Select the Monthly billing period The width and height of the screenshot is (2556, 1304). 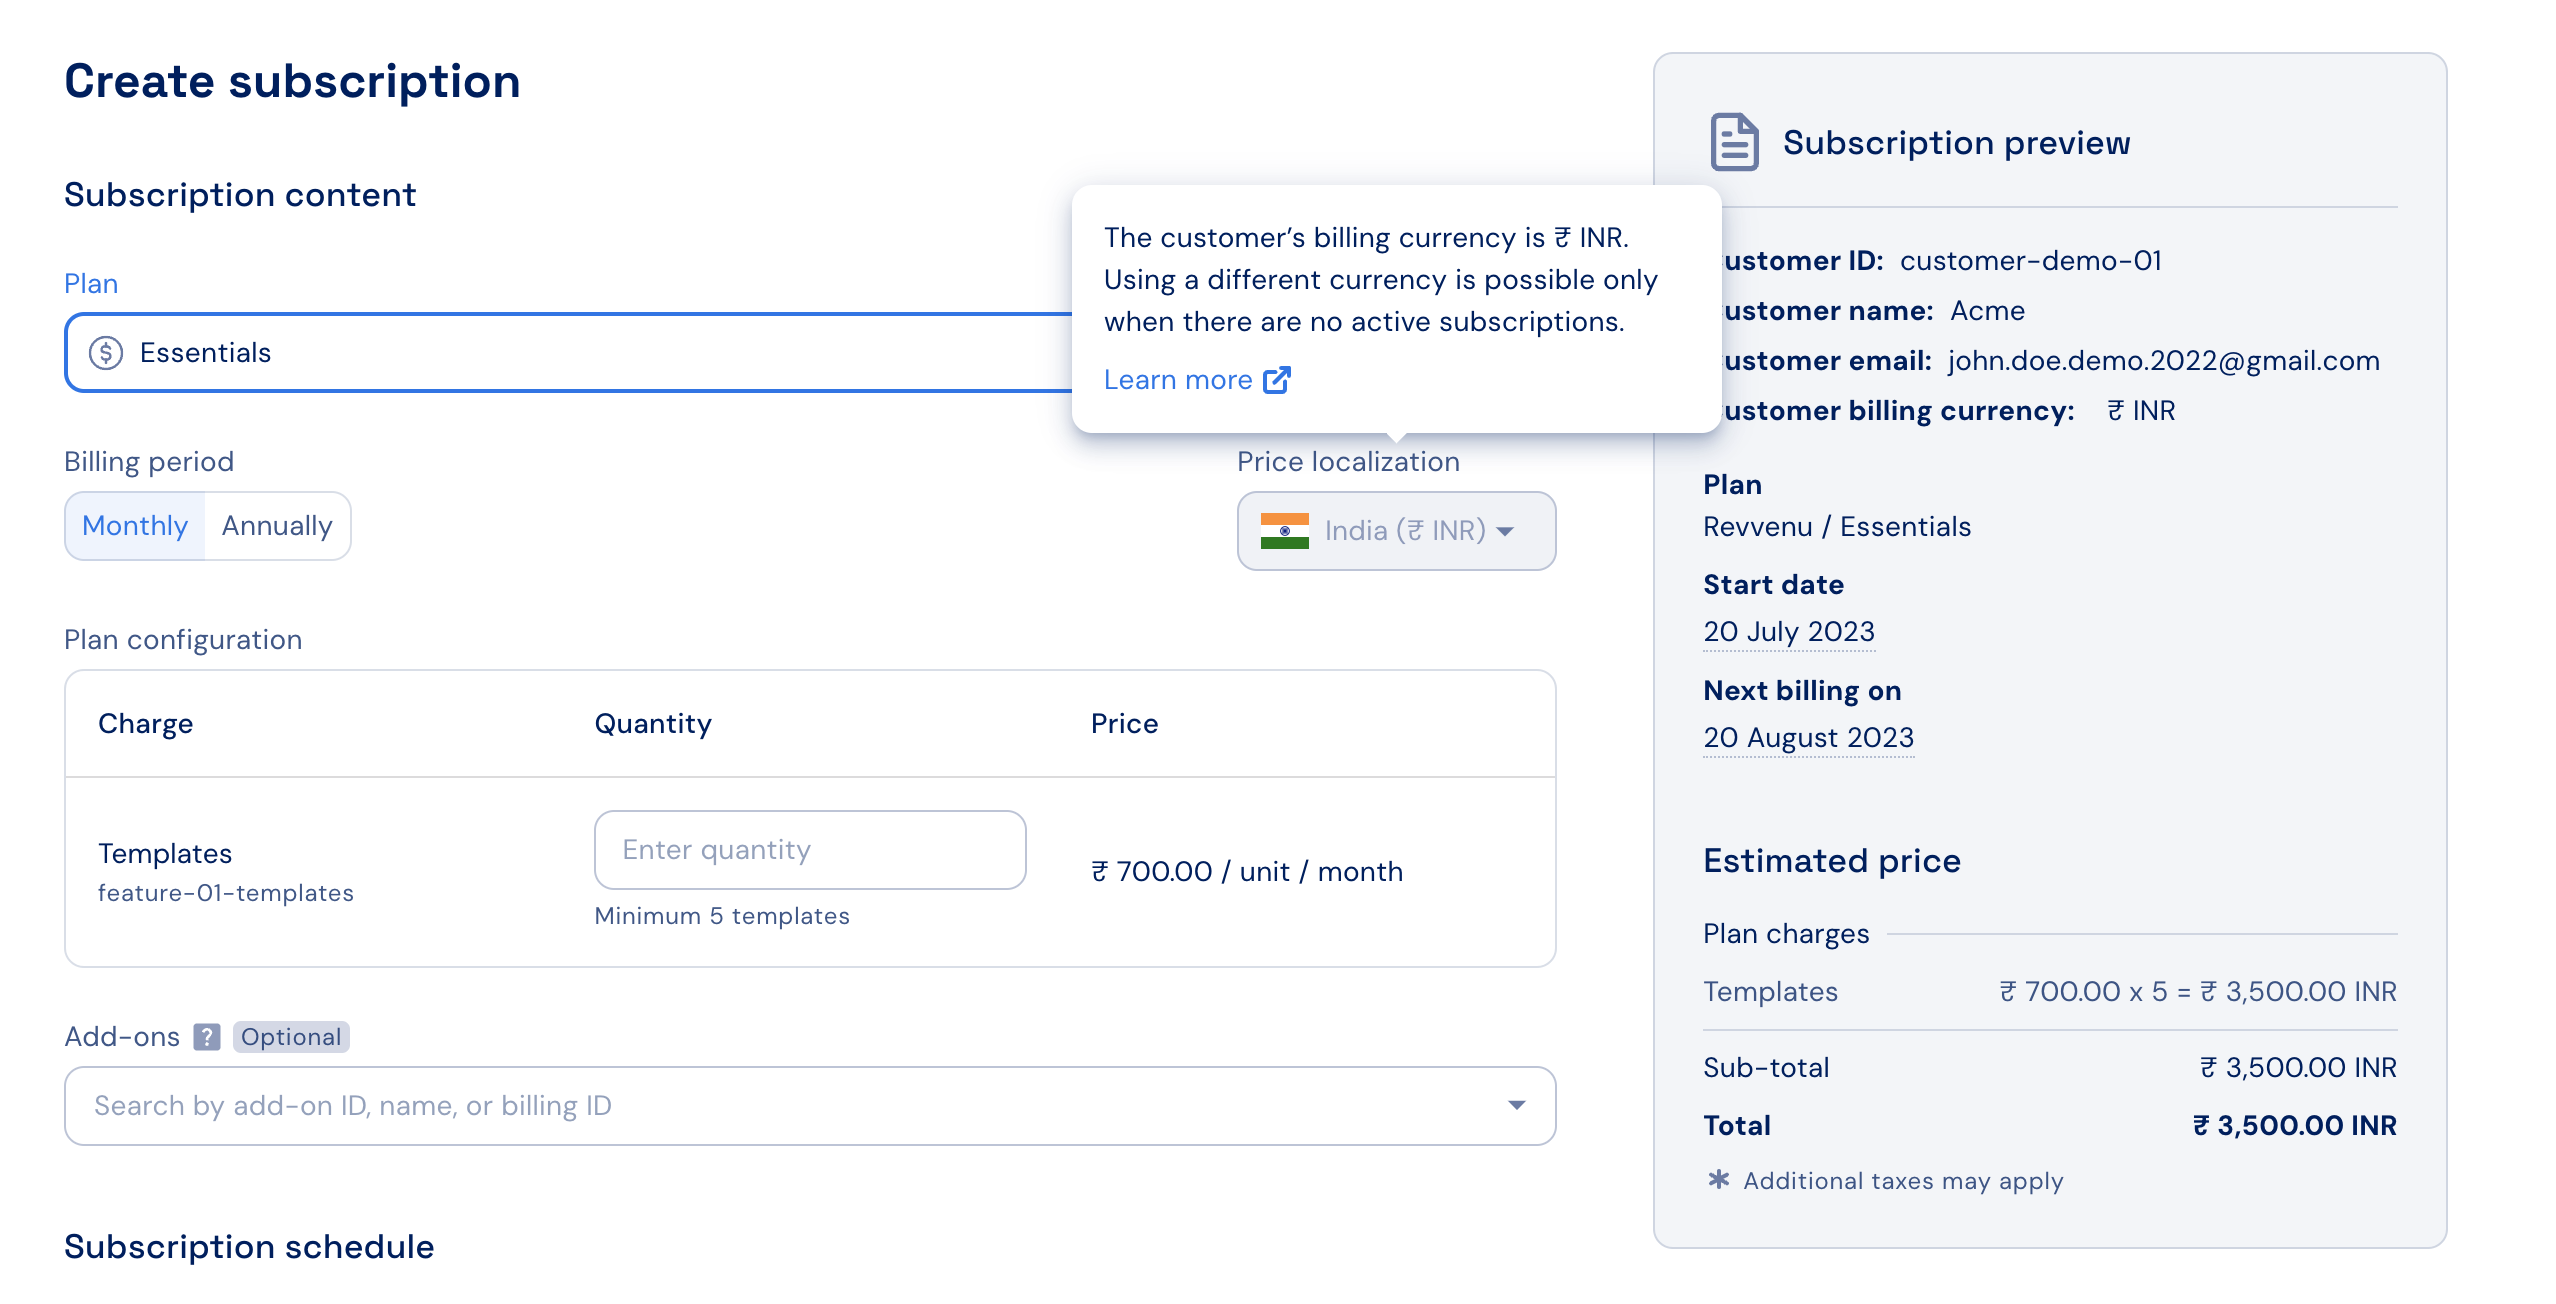135,526
